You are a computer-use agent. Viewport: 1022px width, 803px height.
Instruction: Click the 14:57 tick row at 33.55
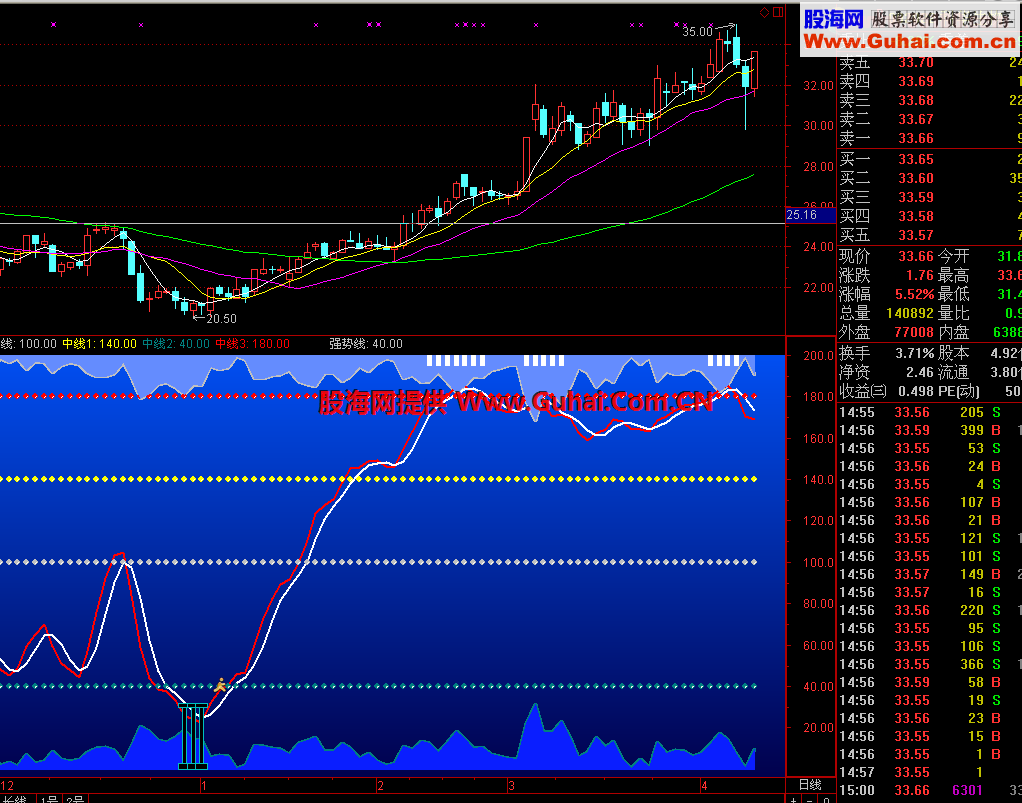[929, 772]
